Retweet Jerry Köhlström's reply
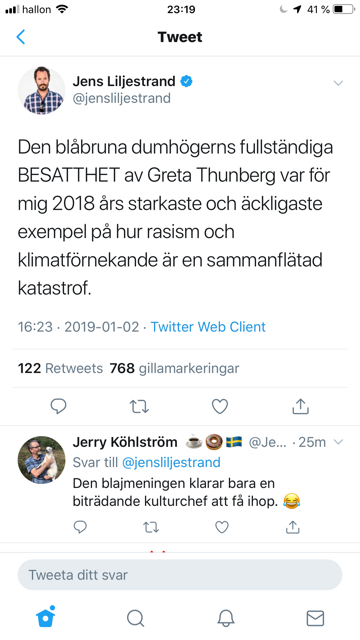 pos(151,528)
